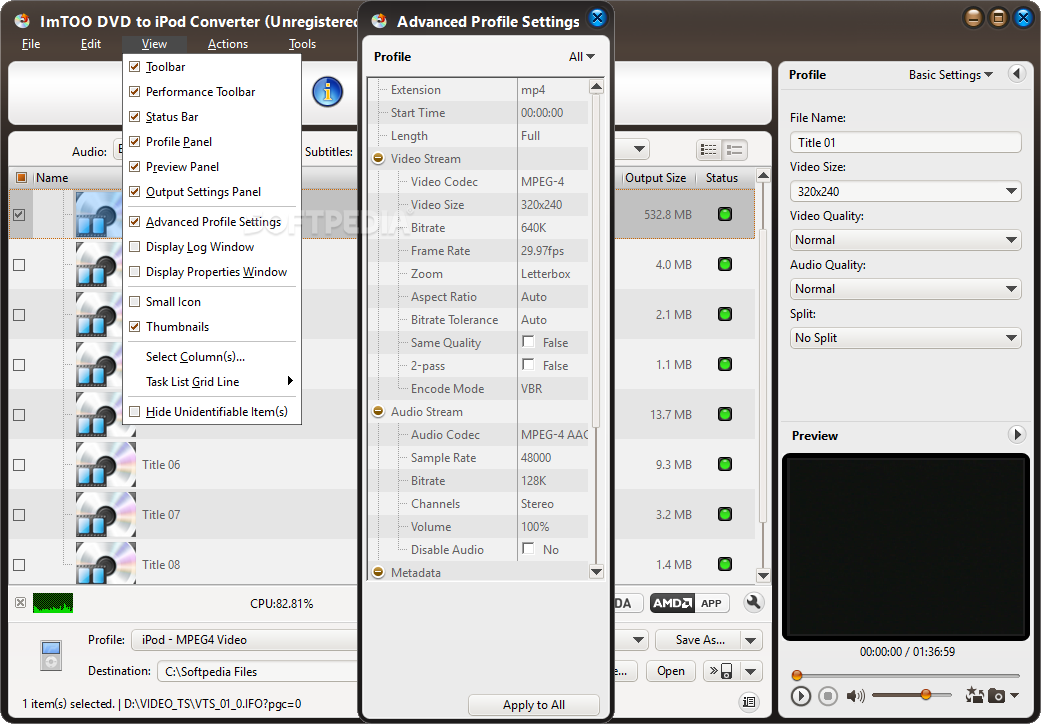1041x724 pixels.
Task: Click the task list scroll down arrow
Action: coord(763,575)
